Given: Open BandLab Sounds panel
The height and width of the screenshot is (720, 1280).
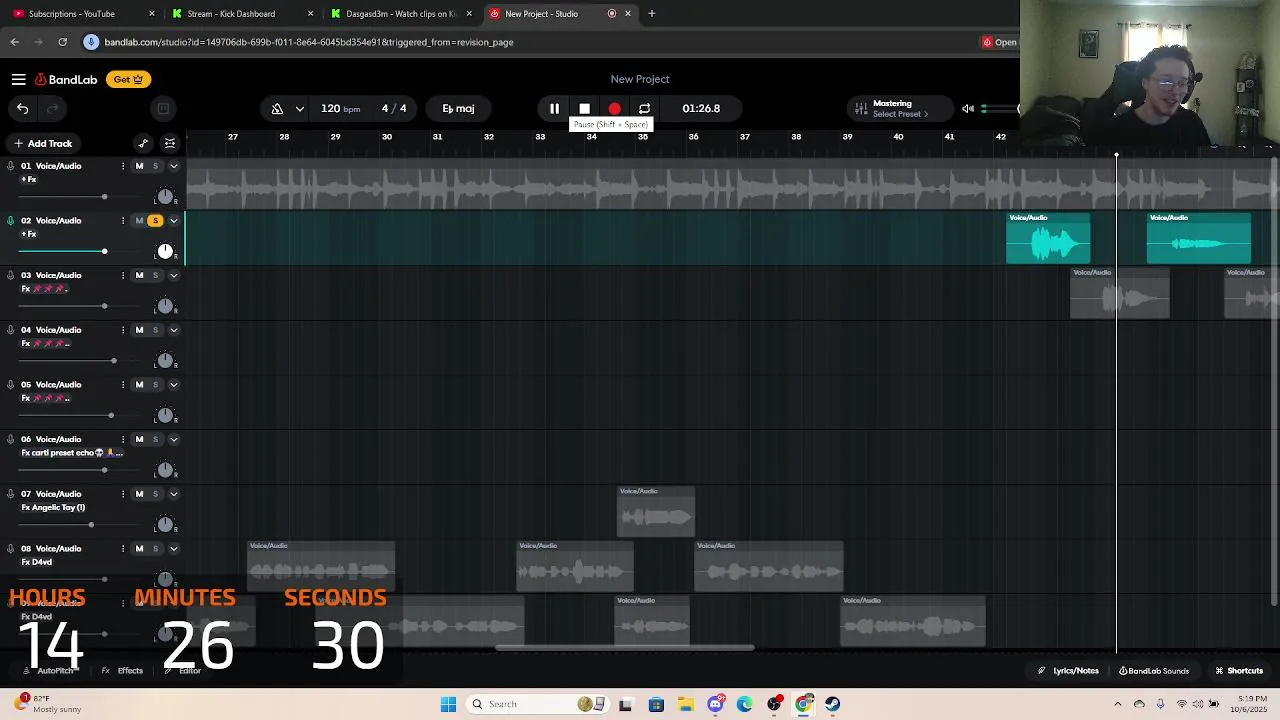Looking at the screenshot, I should pyautogui.click(x=1154, y=671).
